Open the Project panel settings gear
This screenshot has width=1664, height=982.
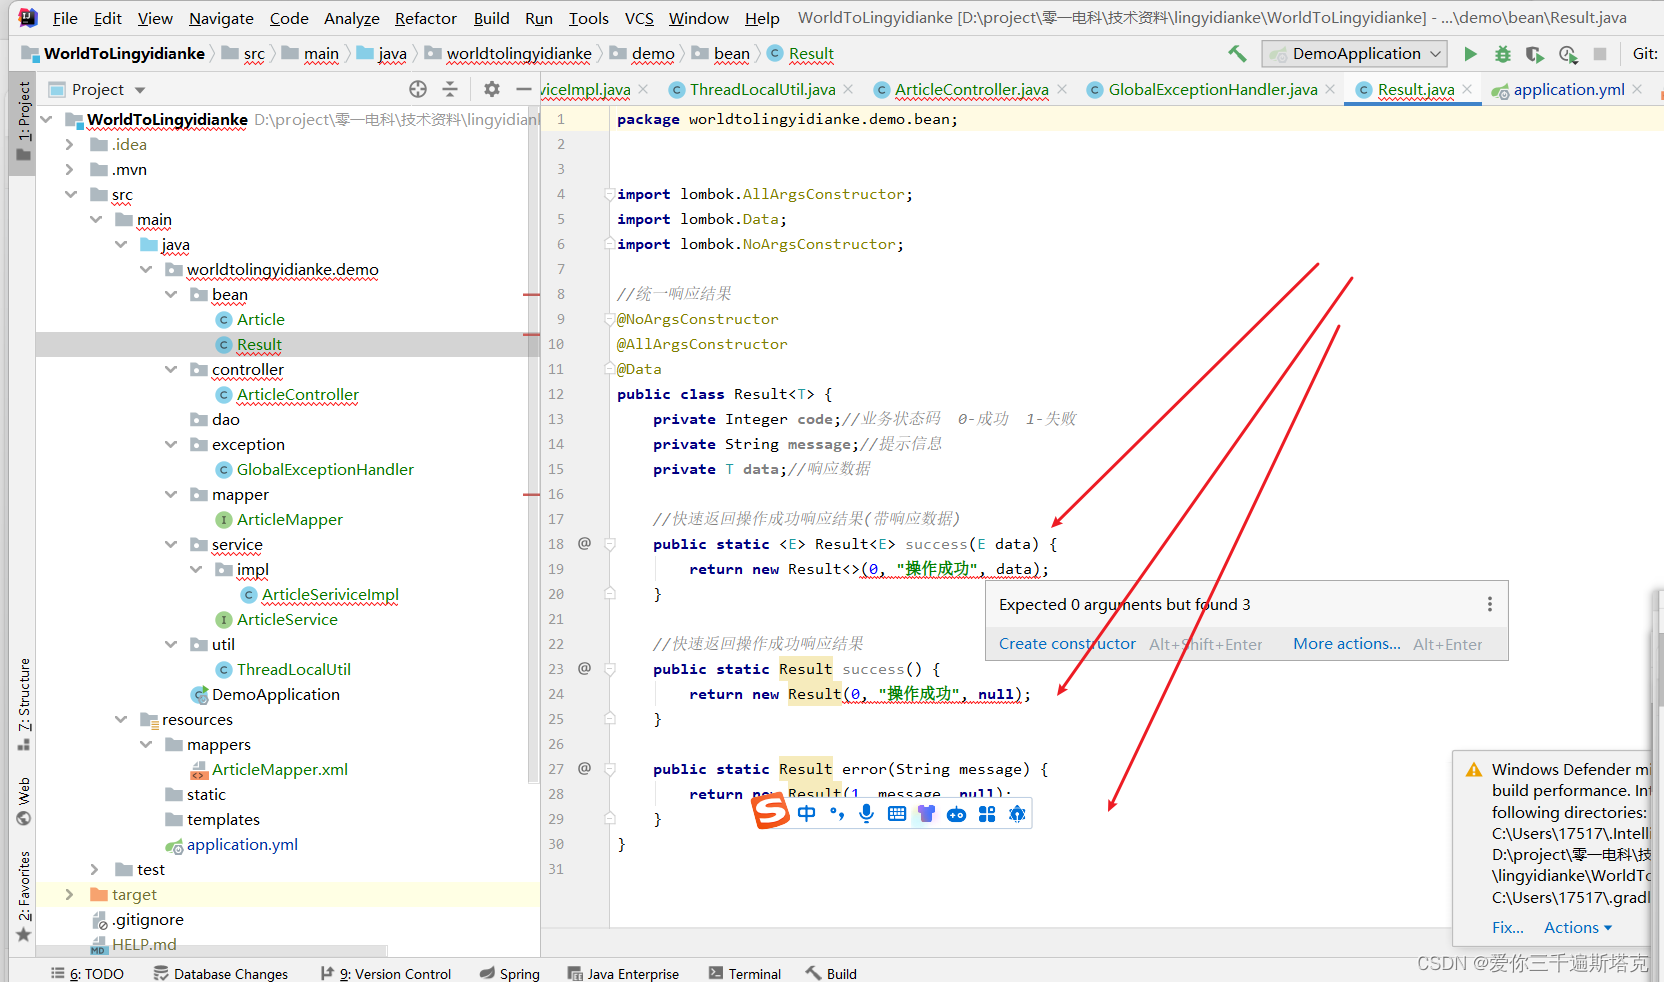tap(491, 89)
